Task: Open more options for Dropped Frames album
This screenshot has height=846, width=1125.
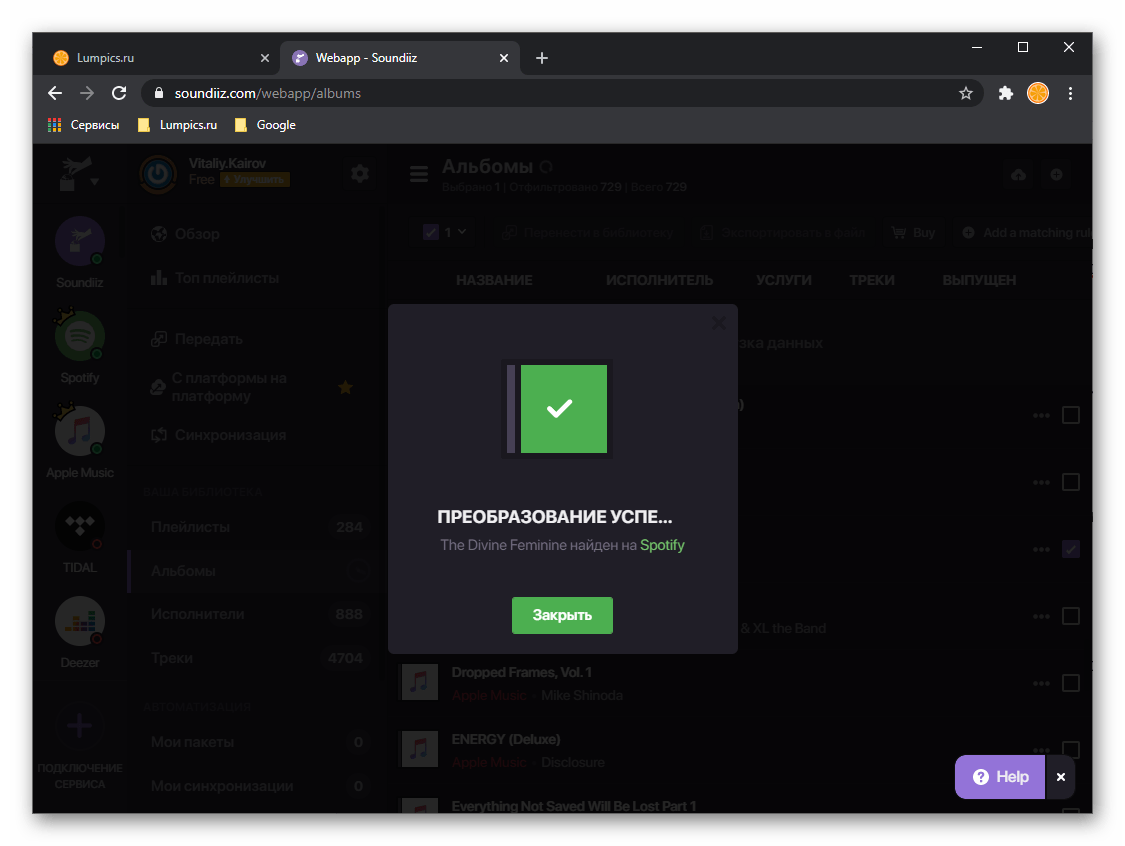Action: pos(1042,683)
